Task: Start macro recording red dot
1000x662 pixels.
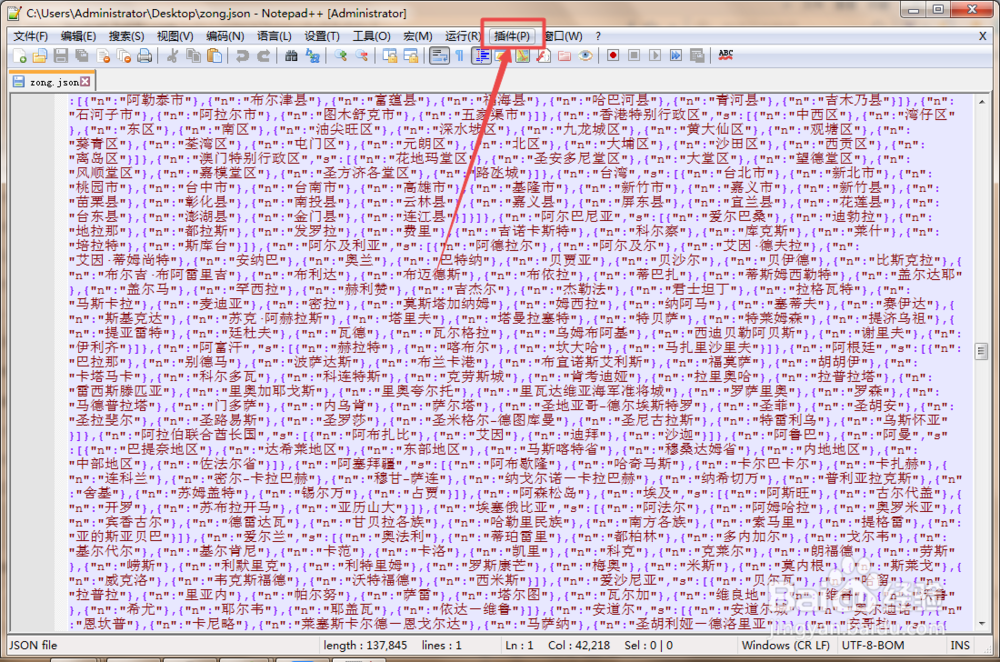Action: 613,56
